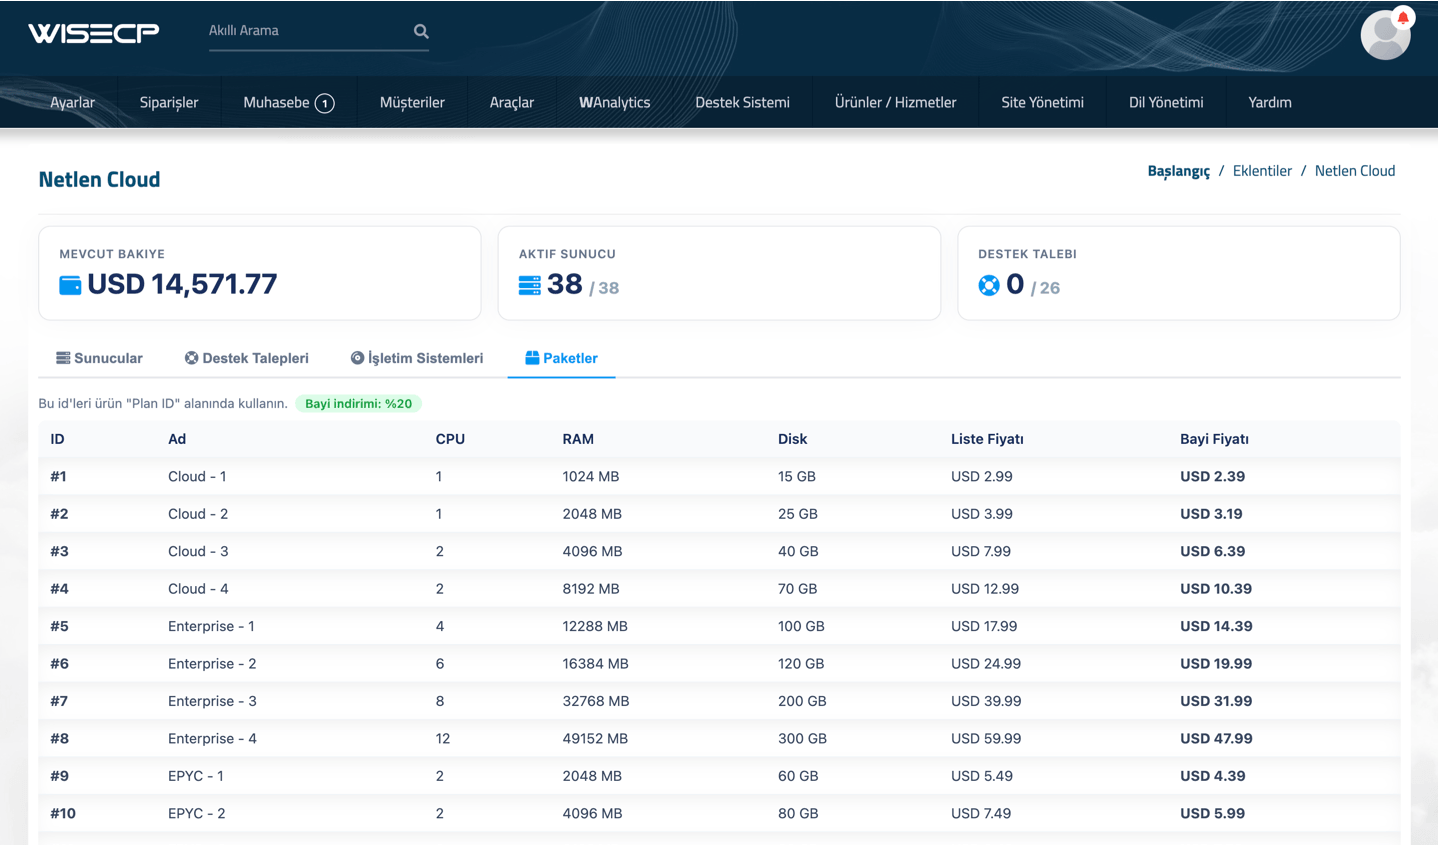Viewport: 1438px width, 845px height.
Task: Click the Bayi Fiyatı column header
Action: (x=1214, y=439)
